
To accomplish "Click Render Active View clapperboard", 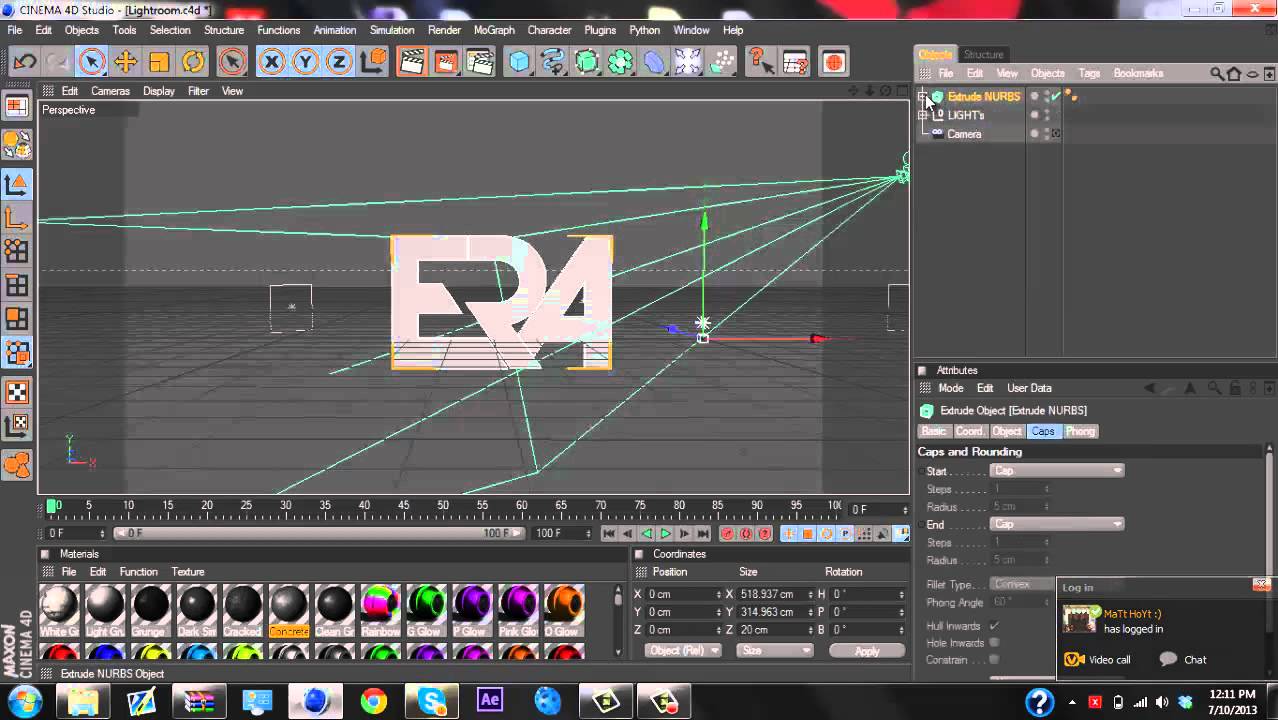I will point(411,62).
